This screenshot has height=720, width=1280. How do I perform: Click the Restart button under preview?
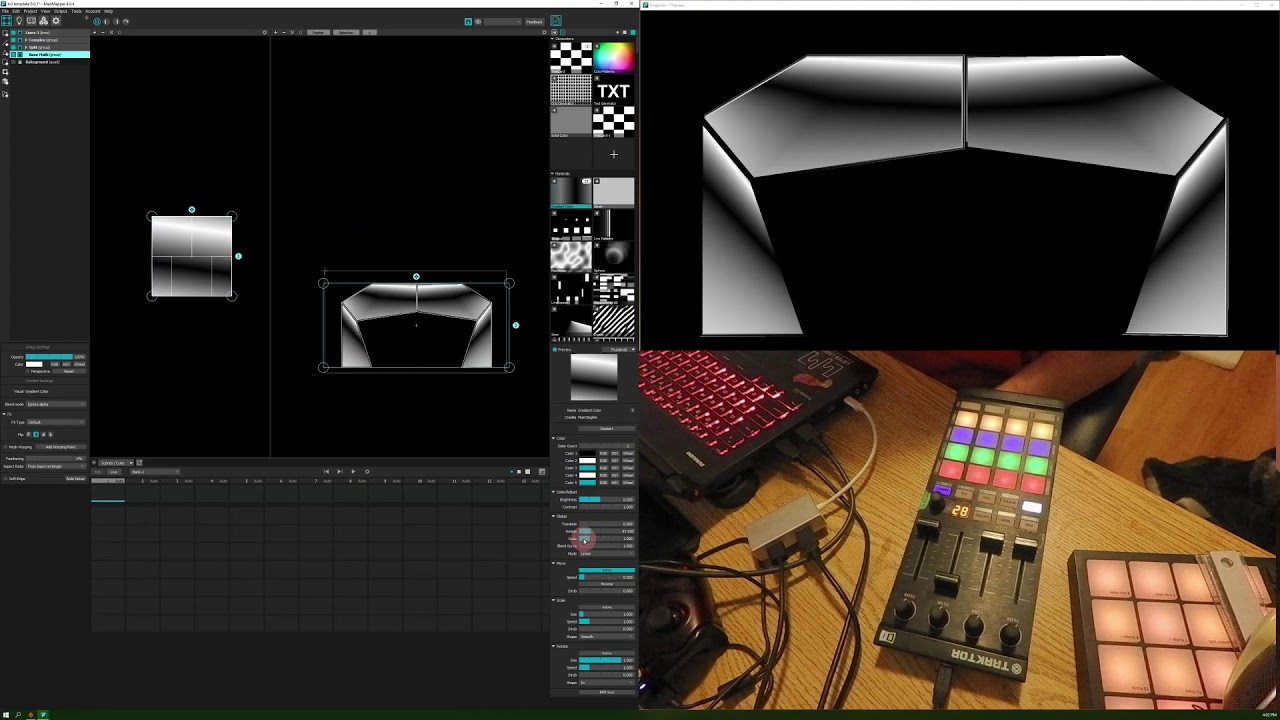[x=606, y=428]
